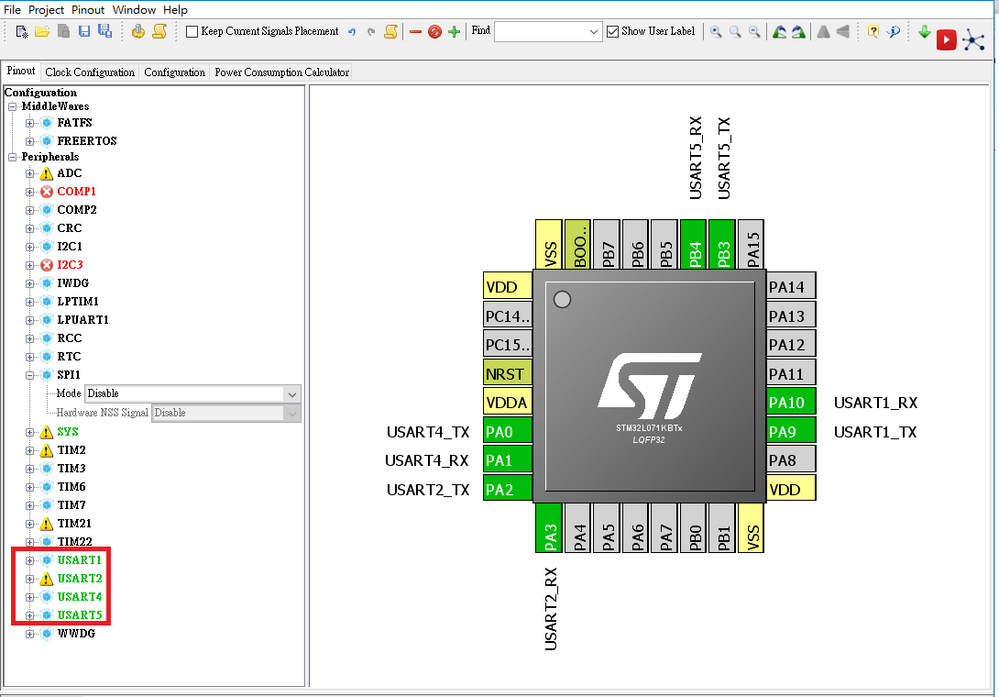Click the warning icon next to ADC
This screenshot has height=697, width=999.
[47, 173]
